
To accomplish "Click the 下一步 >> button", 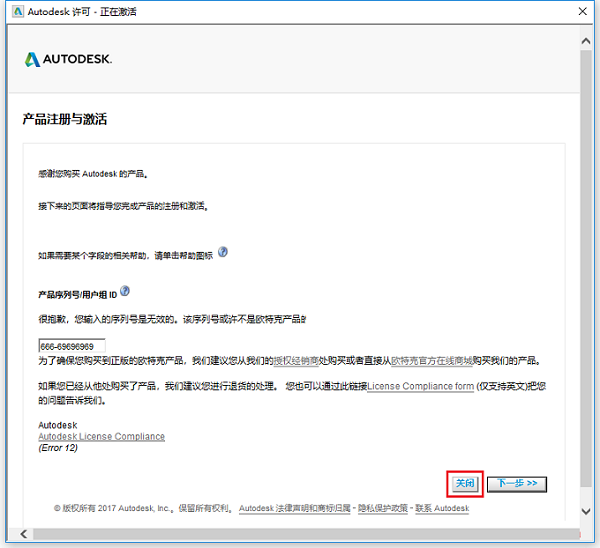I will [517, 484].
